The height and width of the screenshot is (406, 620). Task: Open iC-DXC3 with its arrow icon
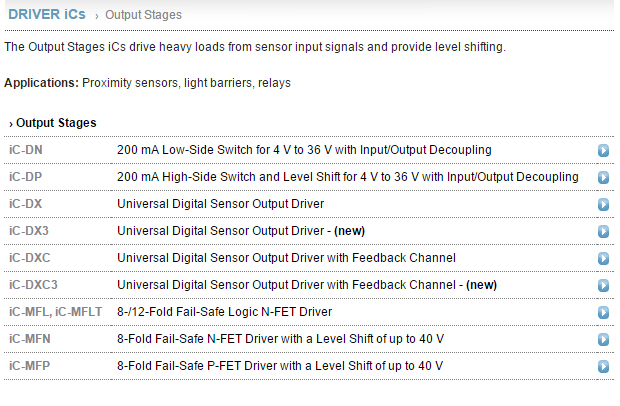[603, 285]
